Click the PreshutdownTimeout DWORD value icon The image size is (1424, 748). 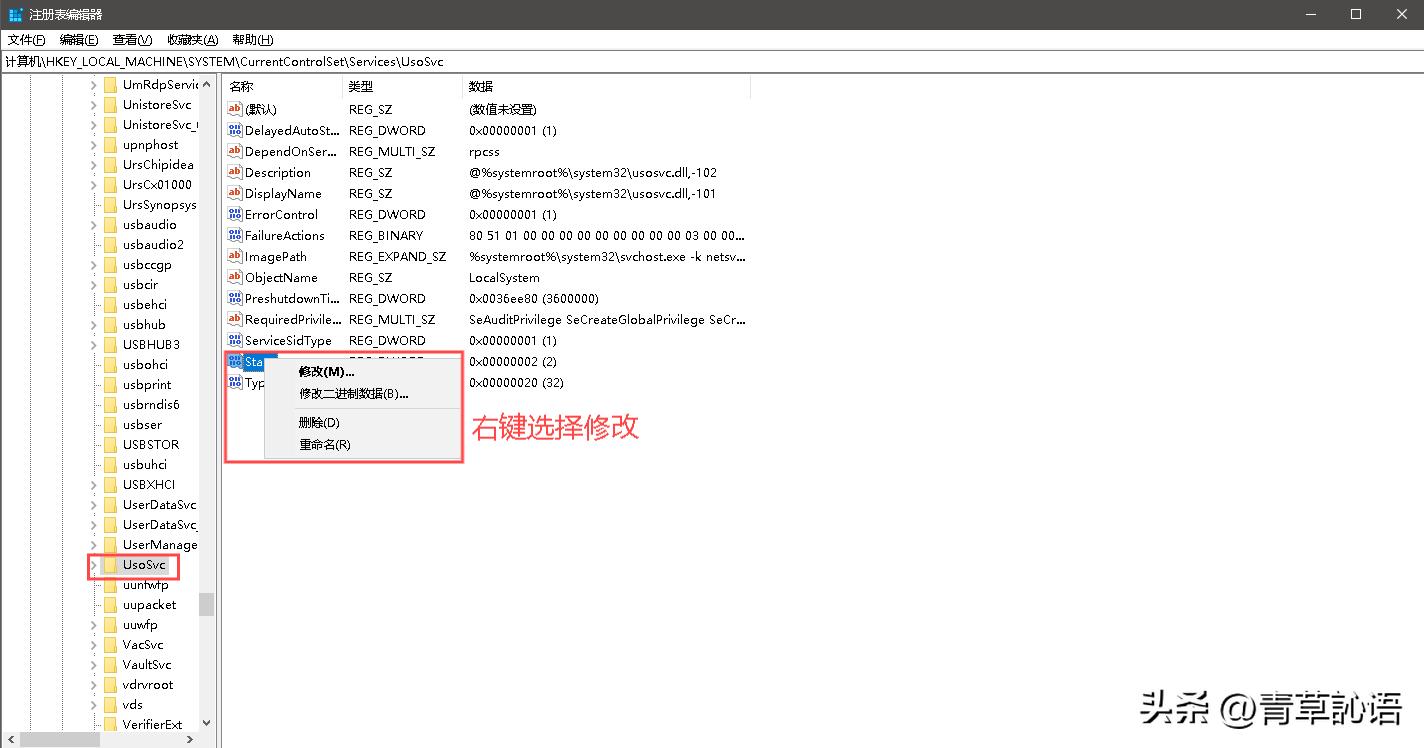(x=235, y=299)
